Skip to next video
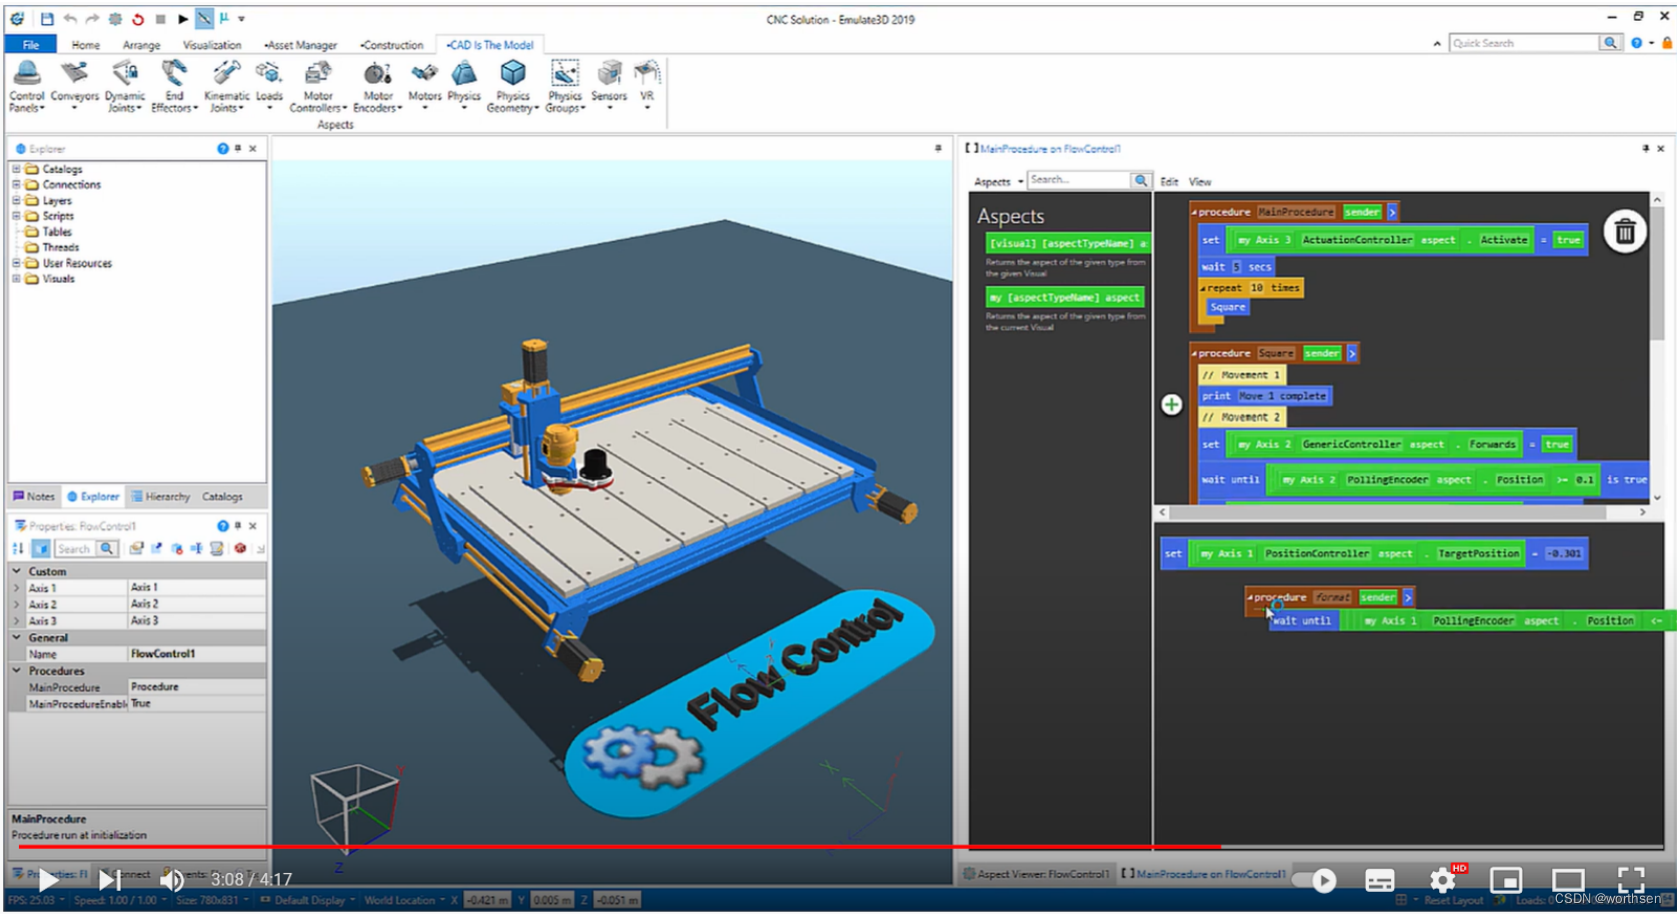 [x=110, y=880]
